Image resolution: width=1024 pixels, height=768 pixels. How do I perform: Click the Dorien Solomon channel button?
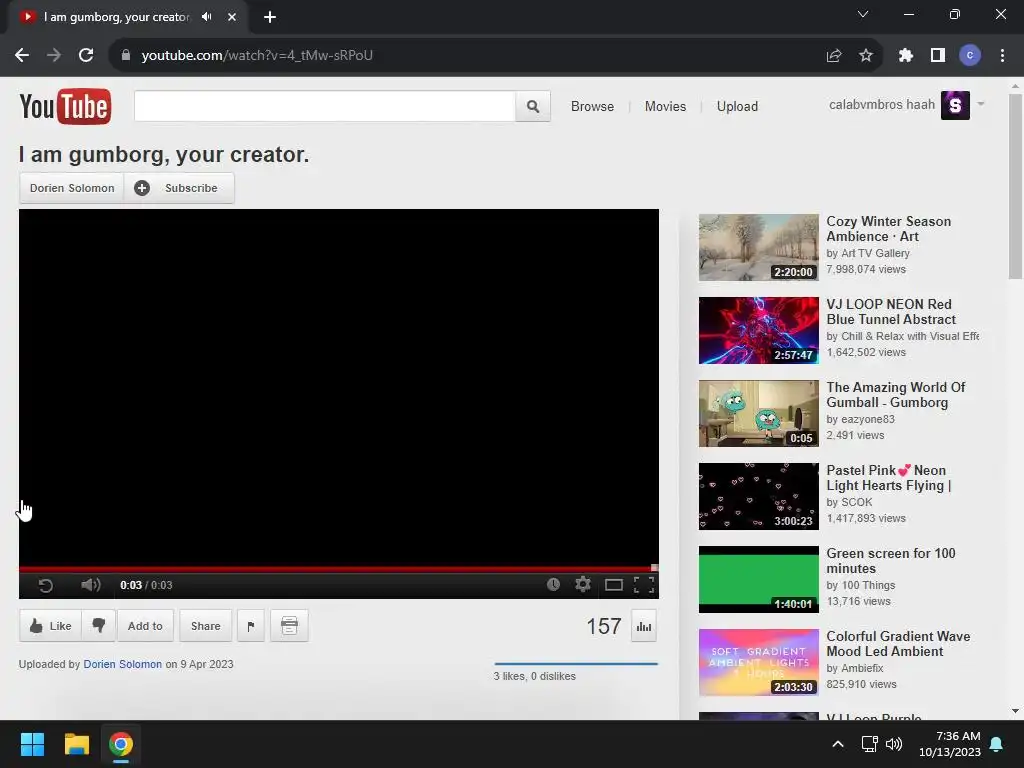[x=72, y=188]
